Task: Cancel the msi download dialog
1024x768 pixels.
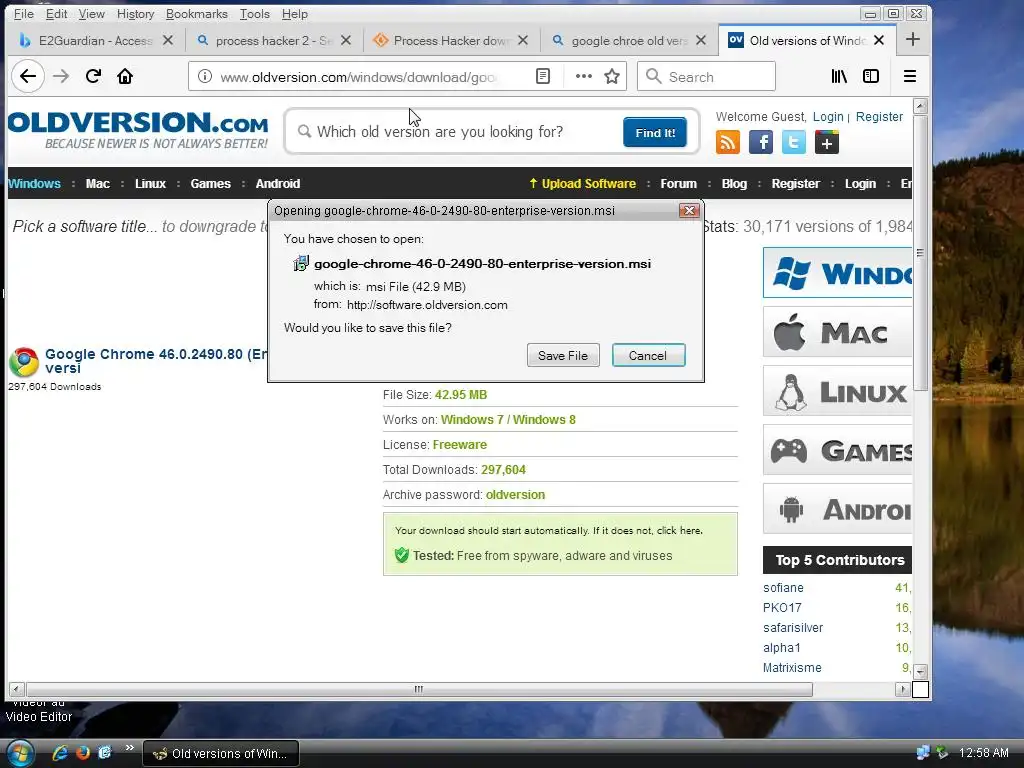Action: [648, 355]
